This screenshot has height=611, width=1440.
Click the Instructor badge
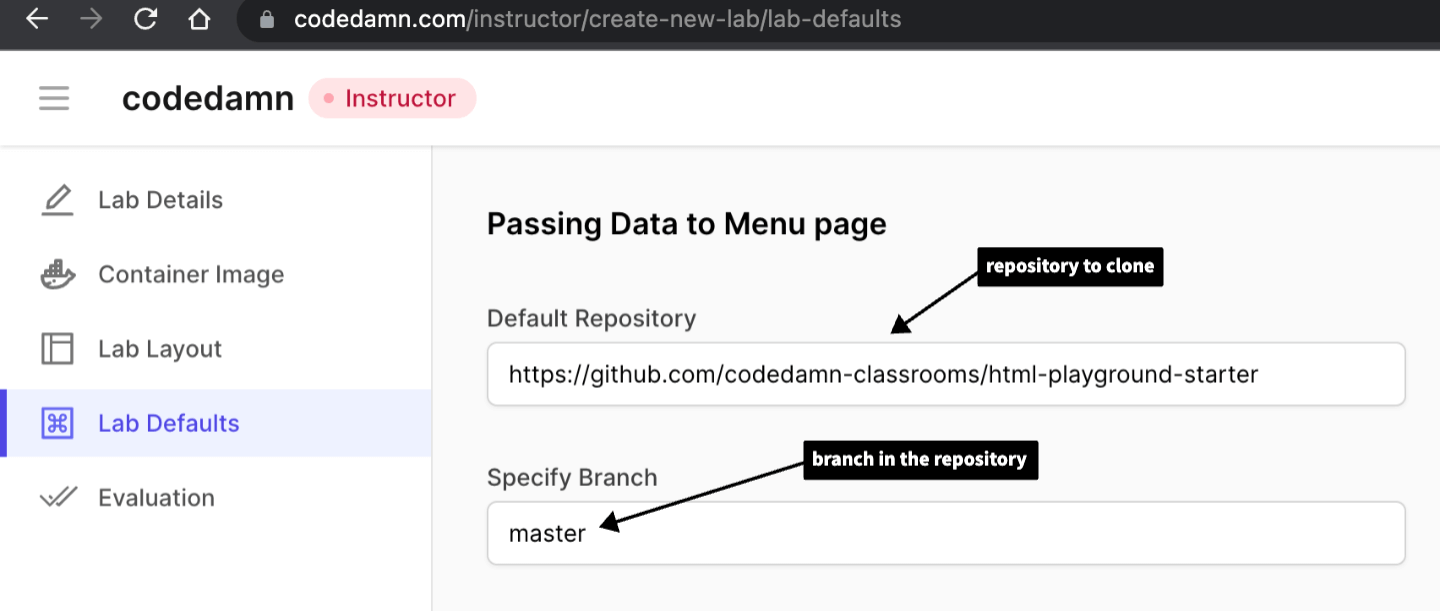click(392, 97)
